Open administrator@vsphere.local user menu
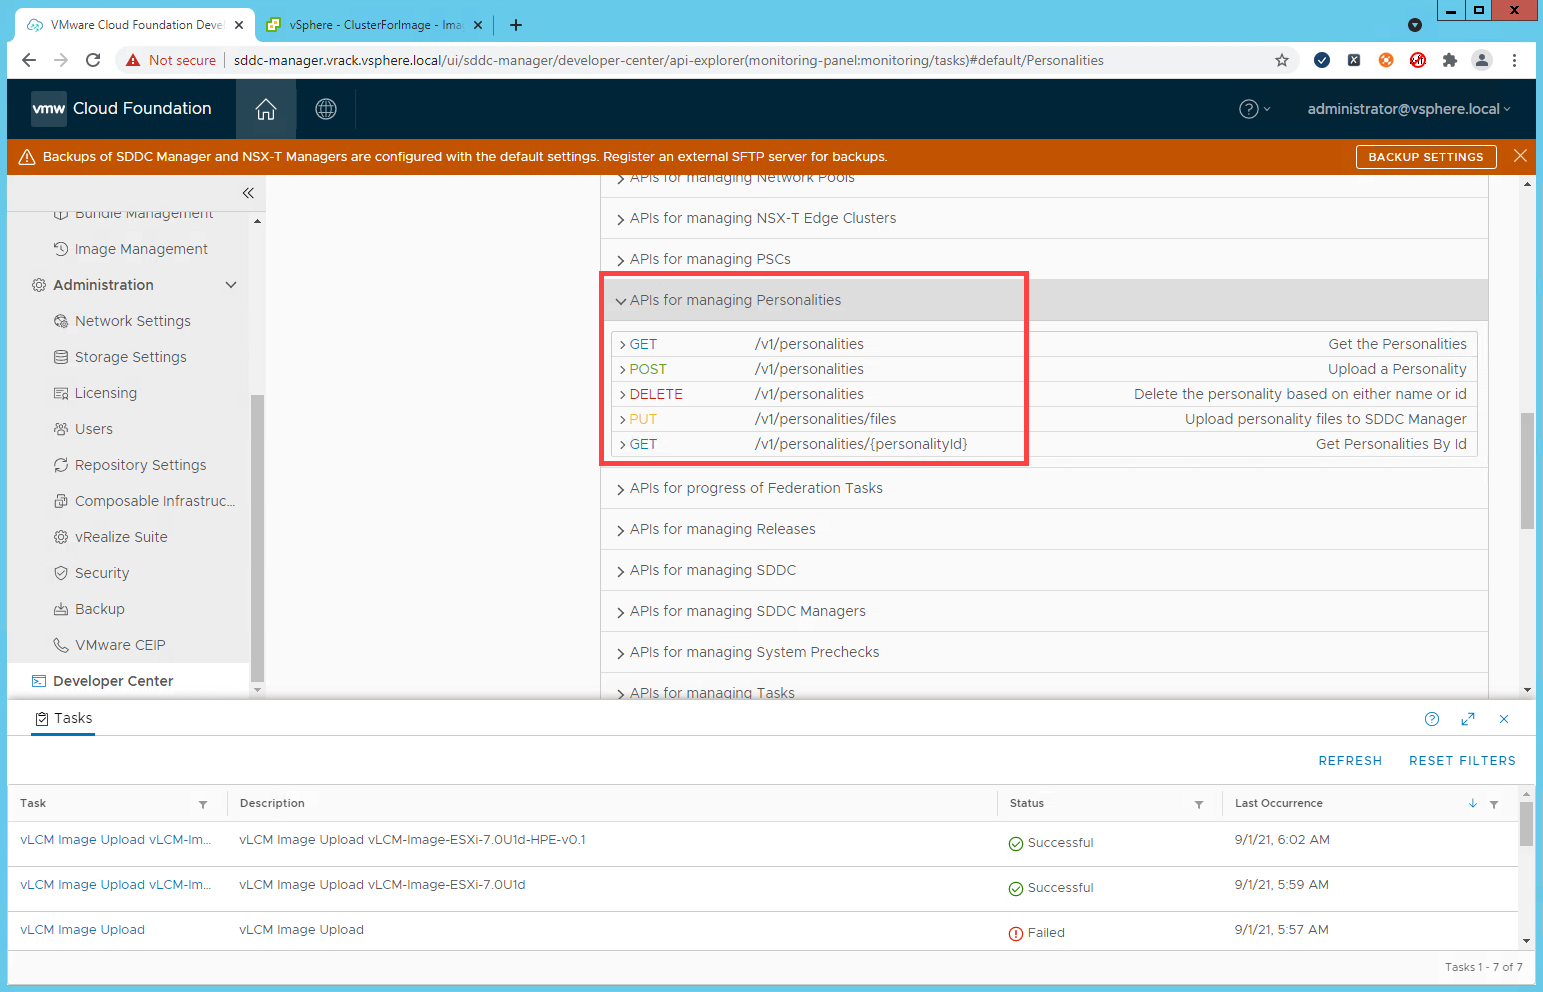The width and height of the screenshot is (1543, 992). [1409, 109]
